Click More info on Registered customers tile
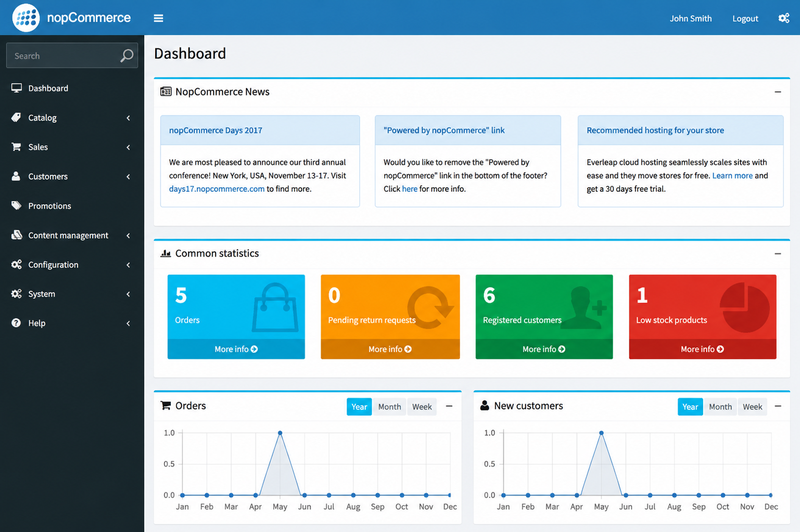800x532 pixels. (544, 349)
